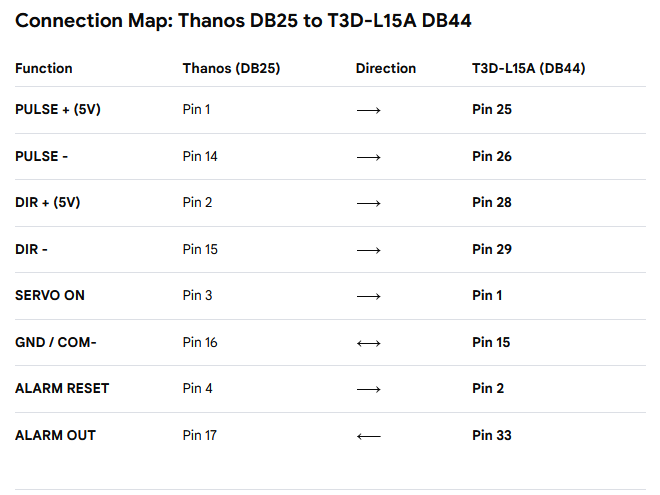Viewport: 660px width, 495px height.
Task: Click the arrow in the DIR - row
Action: click(x=369, y=250)
